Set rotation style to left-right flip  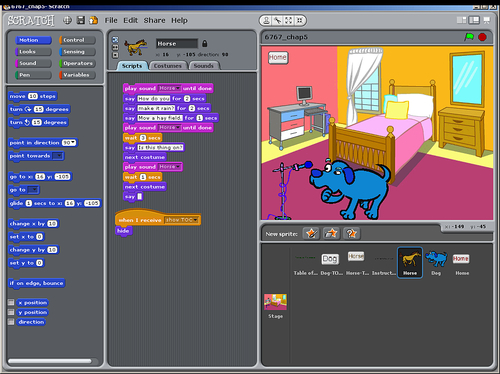point(115,47)
